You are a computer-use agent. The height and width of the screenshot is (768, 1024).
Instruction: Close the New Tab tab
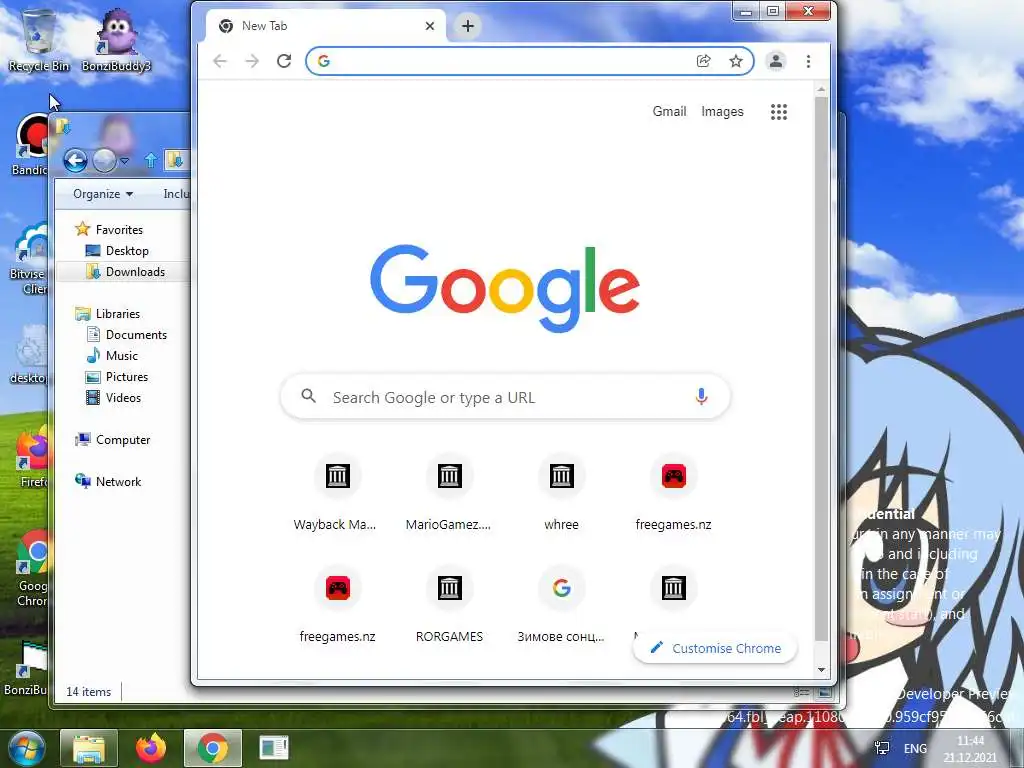tap(430, 26)
